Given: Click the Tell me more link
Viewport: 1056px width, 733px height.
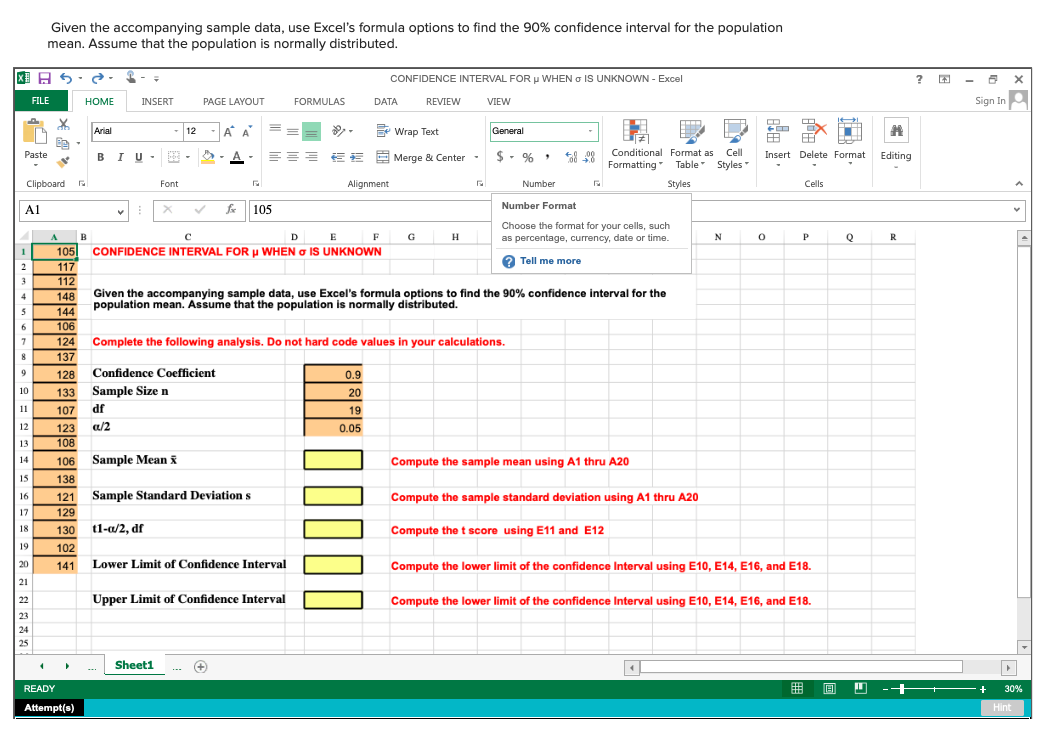Looking at the screenshot, I should point(549,261).
